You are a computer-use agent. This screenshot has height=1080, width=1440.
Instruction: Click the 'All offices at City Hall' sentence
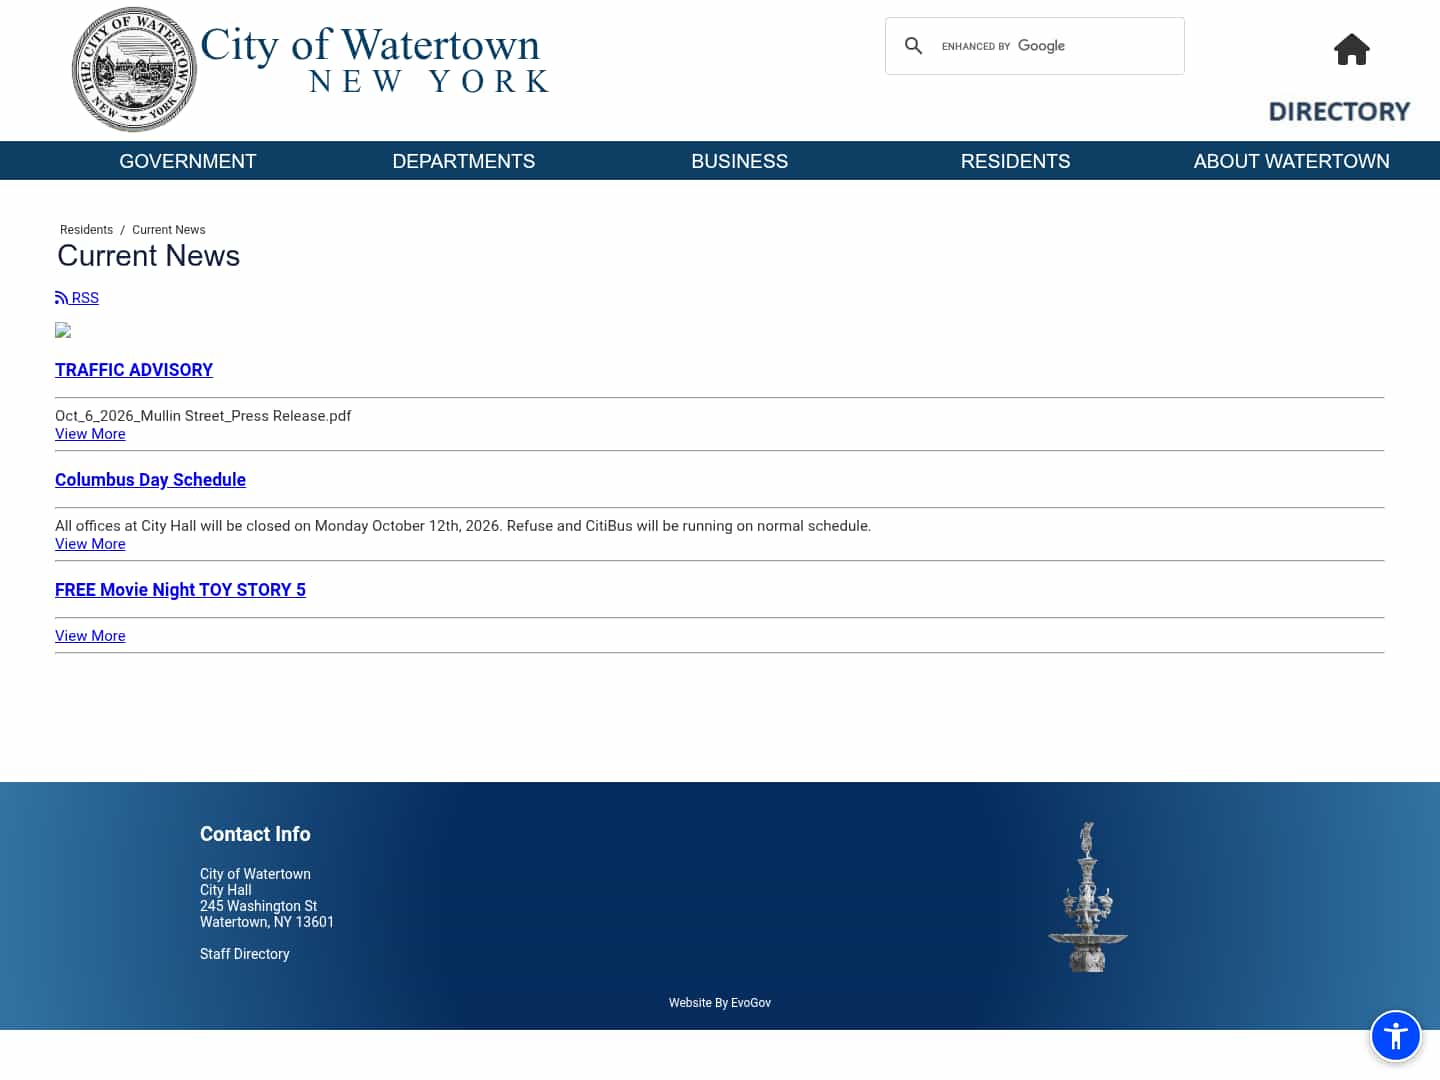463,526
